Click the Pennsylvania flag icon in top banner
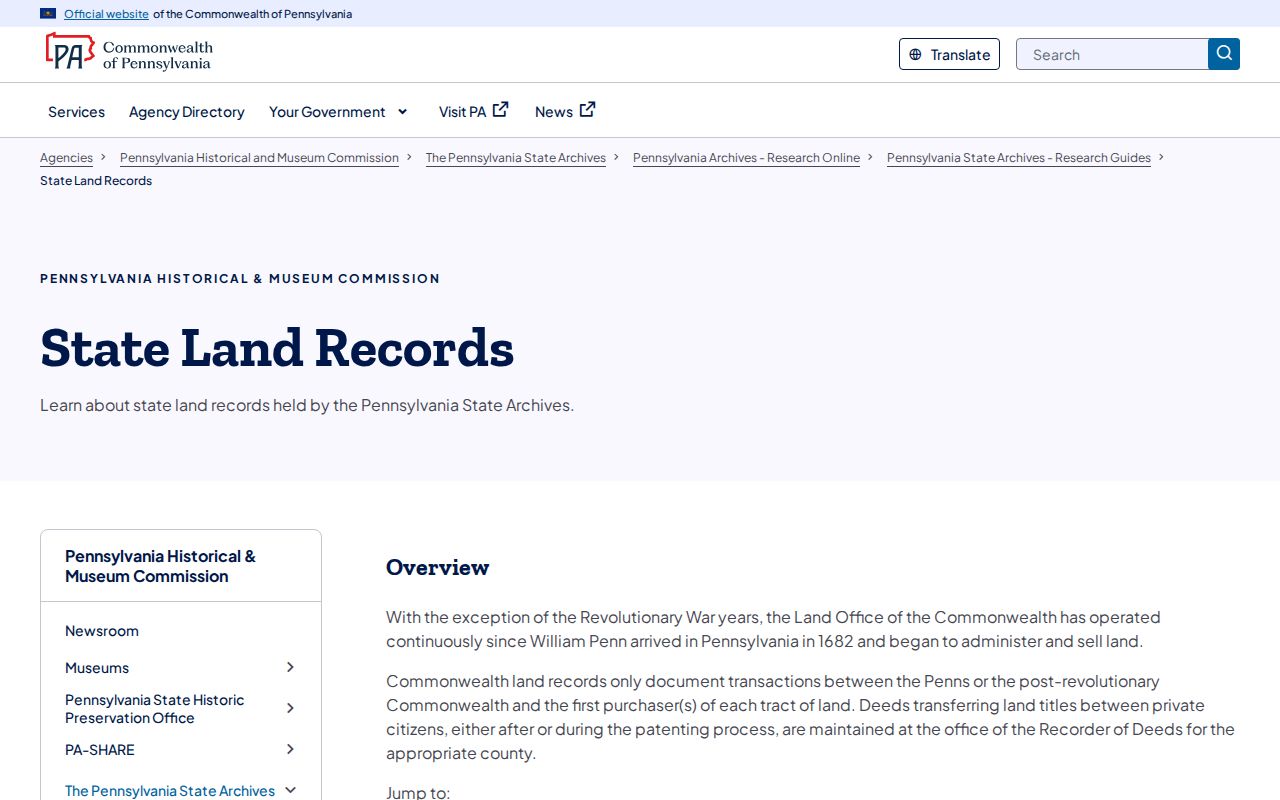 coord(48,14)
